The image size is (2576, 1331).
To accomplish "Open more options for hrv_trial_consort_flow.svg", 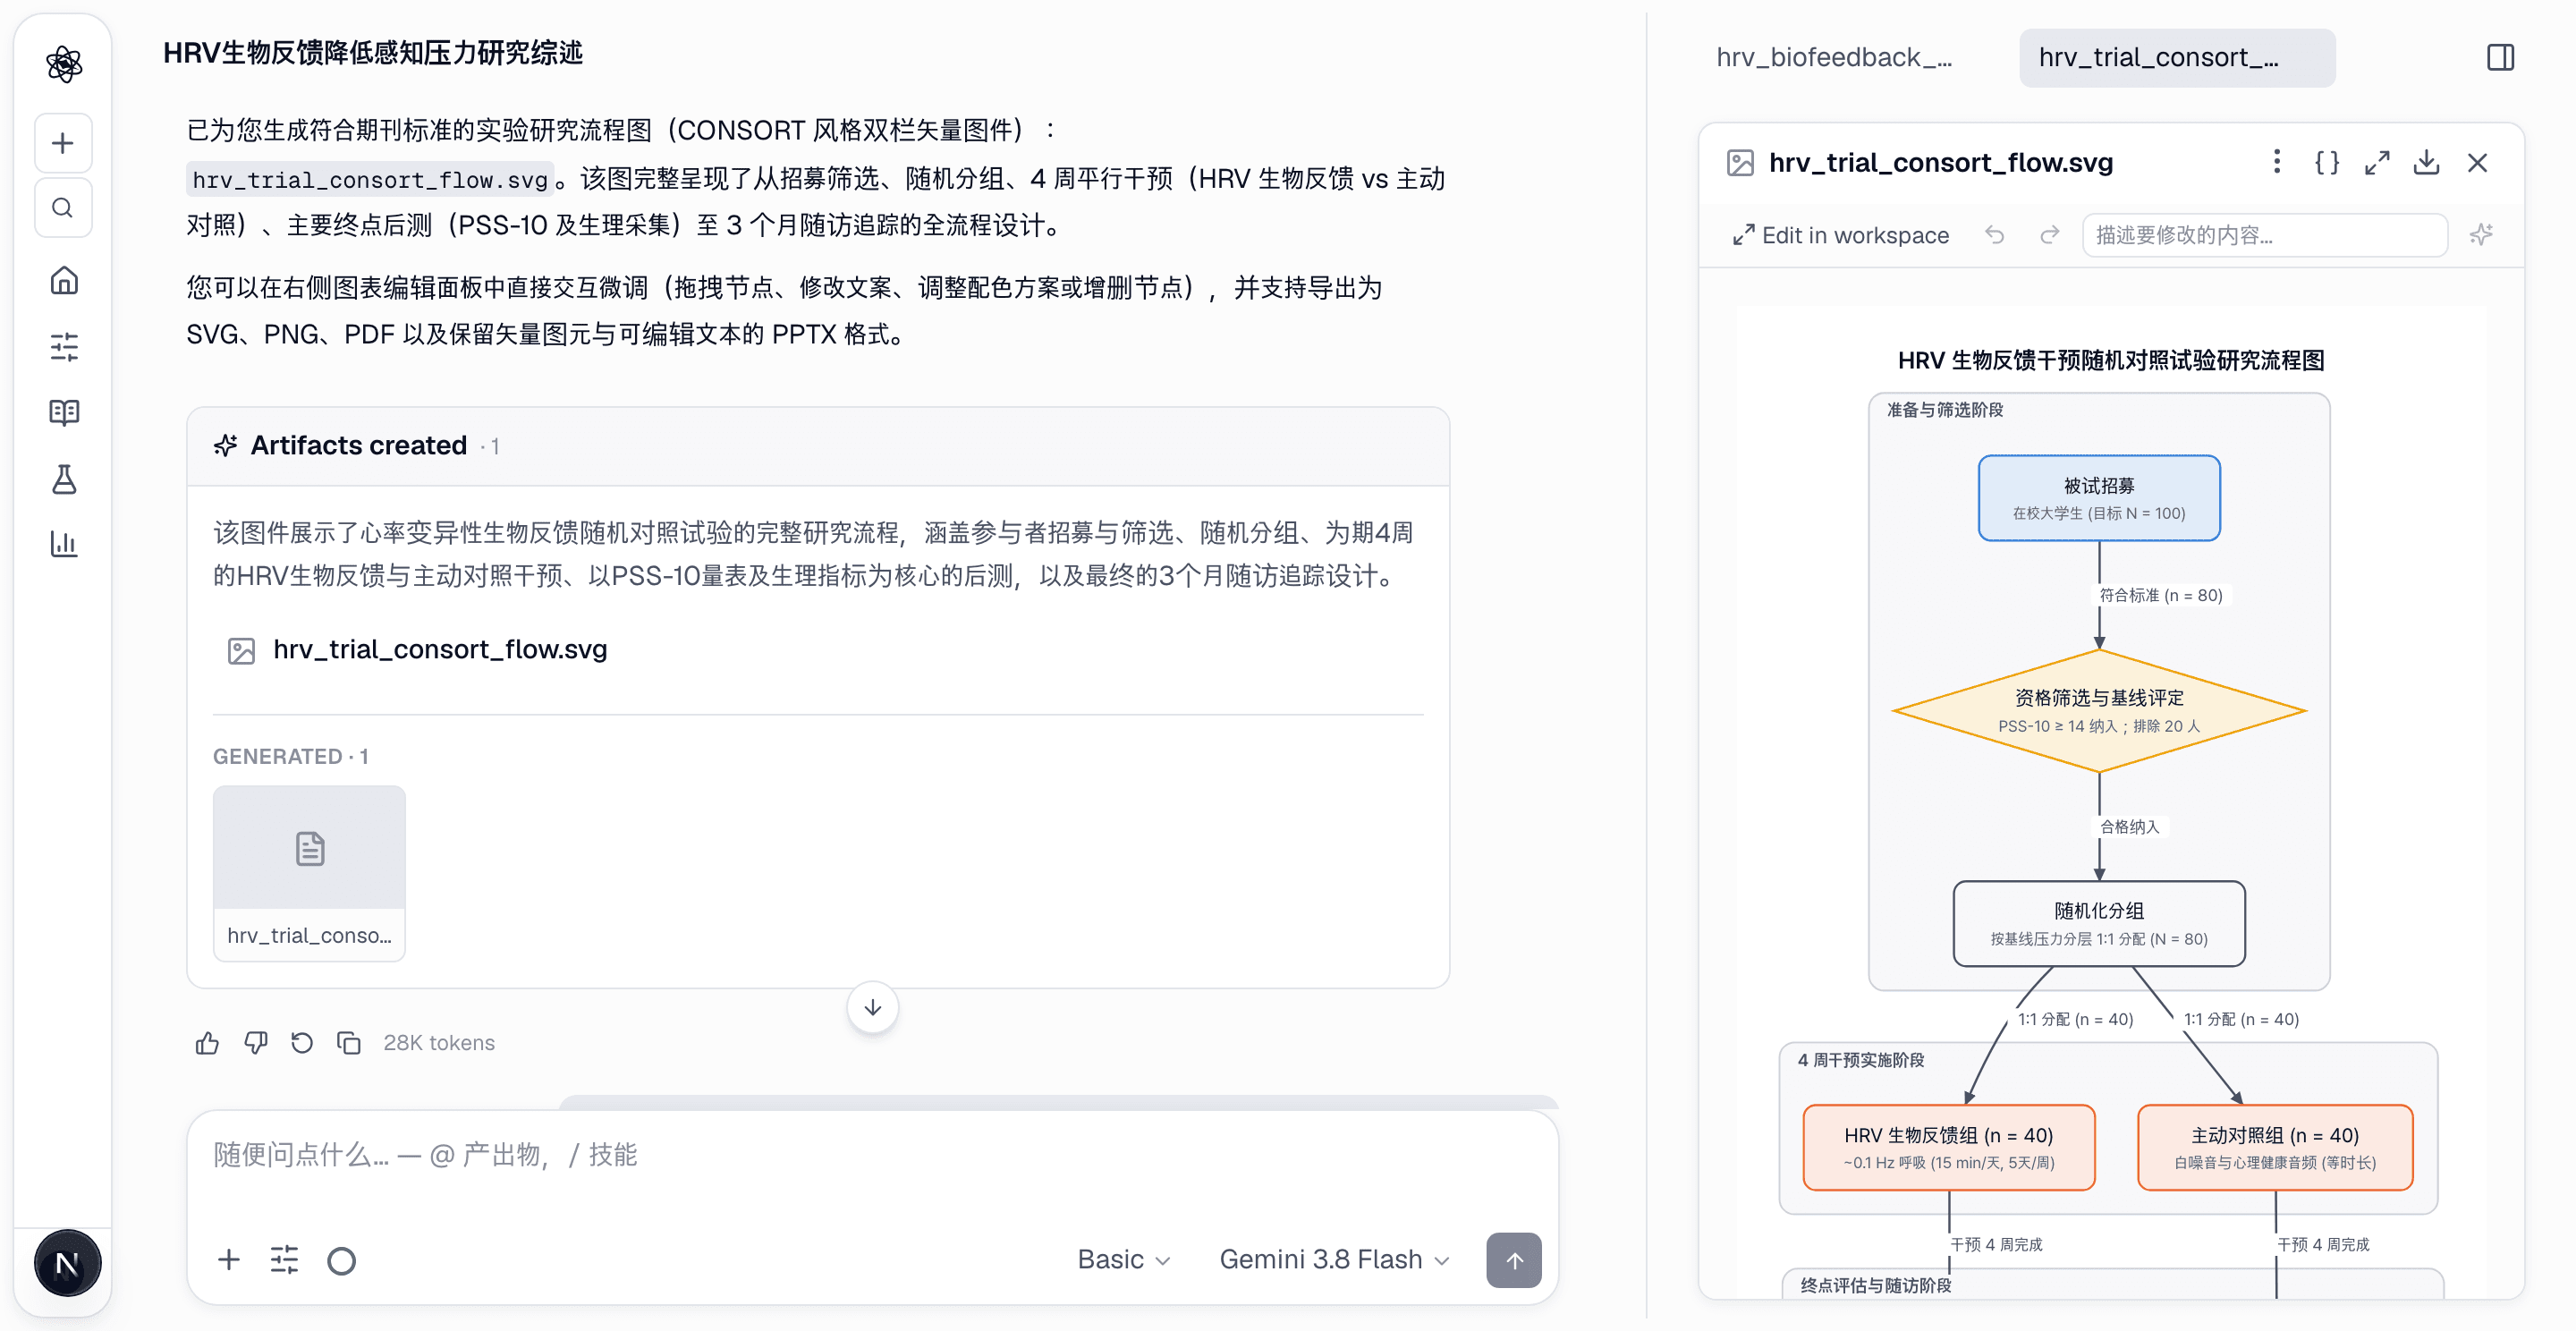I will tap(2277, 162).
